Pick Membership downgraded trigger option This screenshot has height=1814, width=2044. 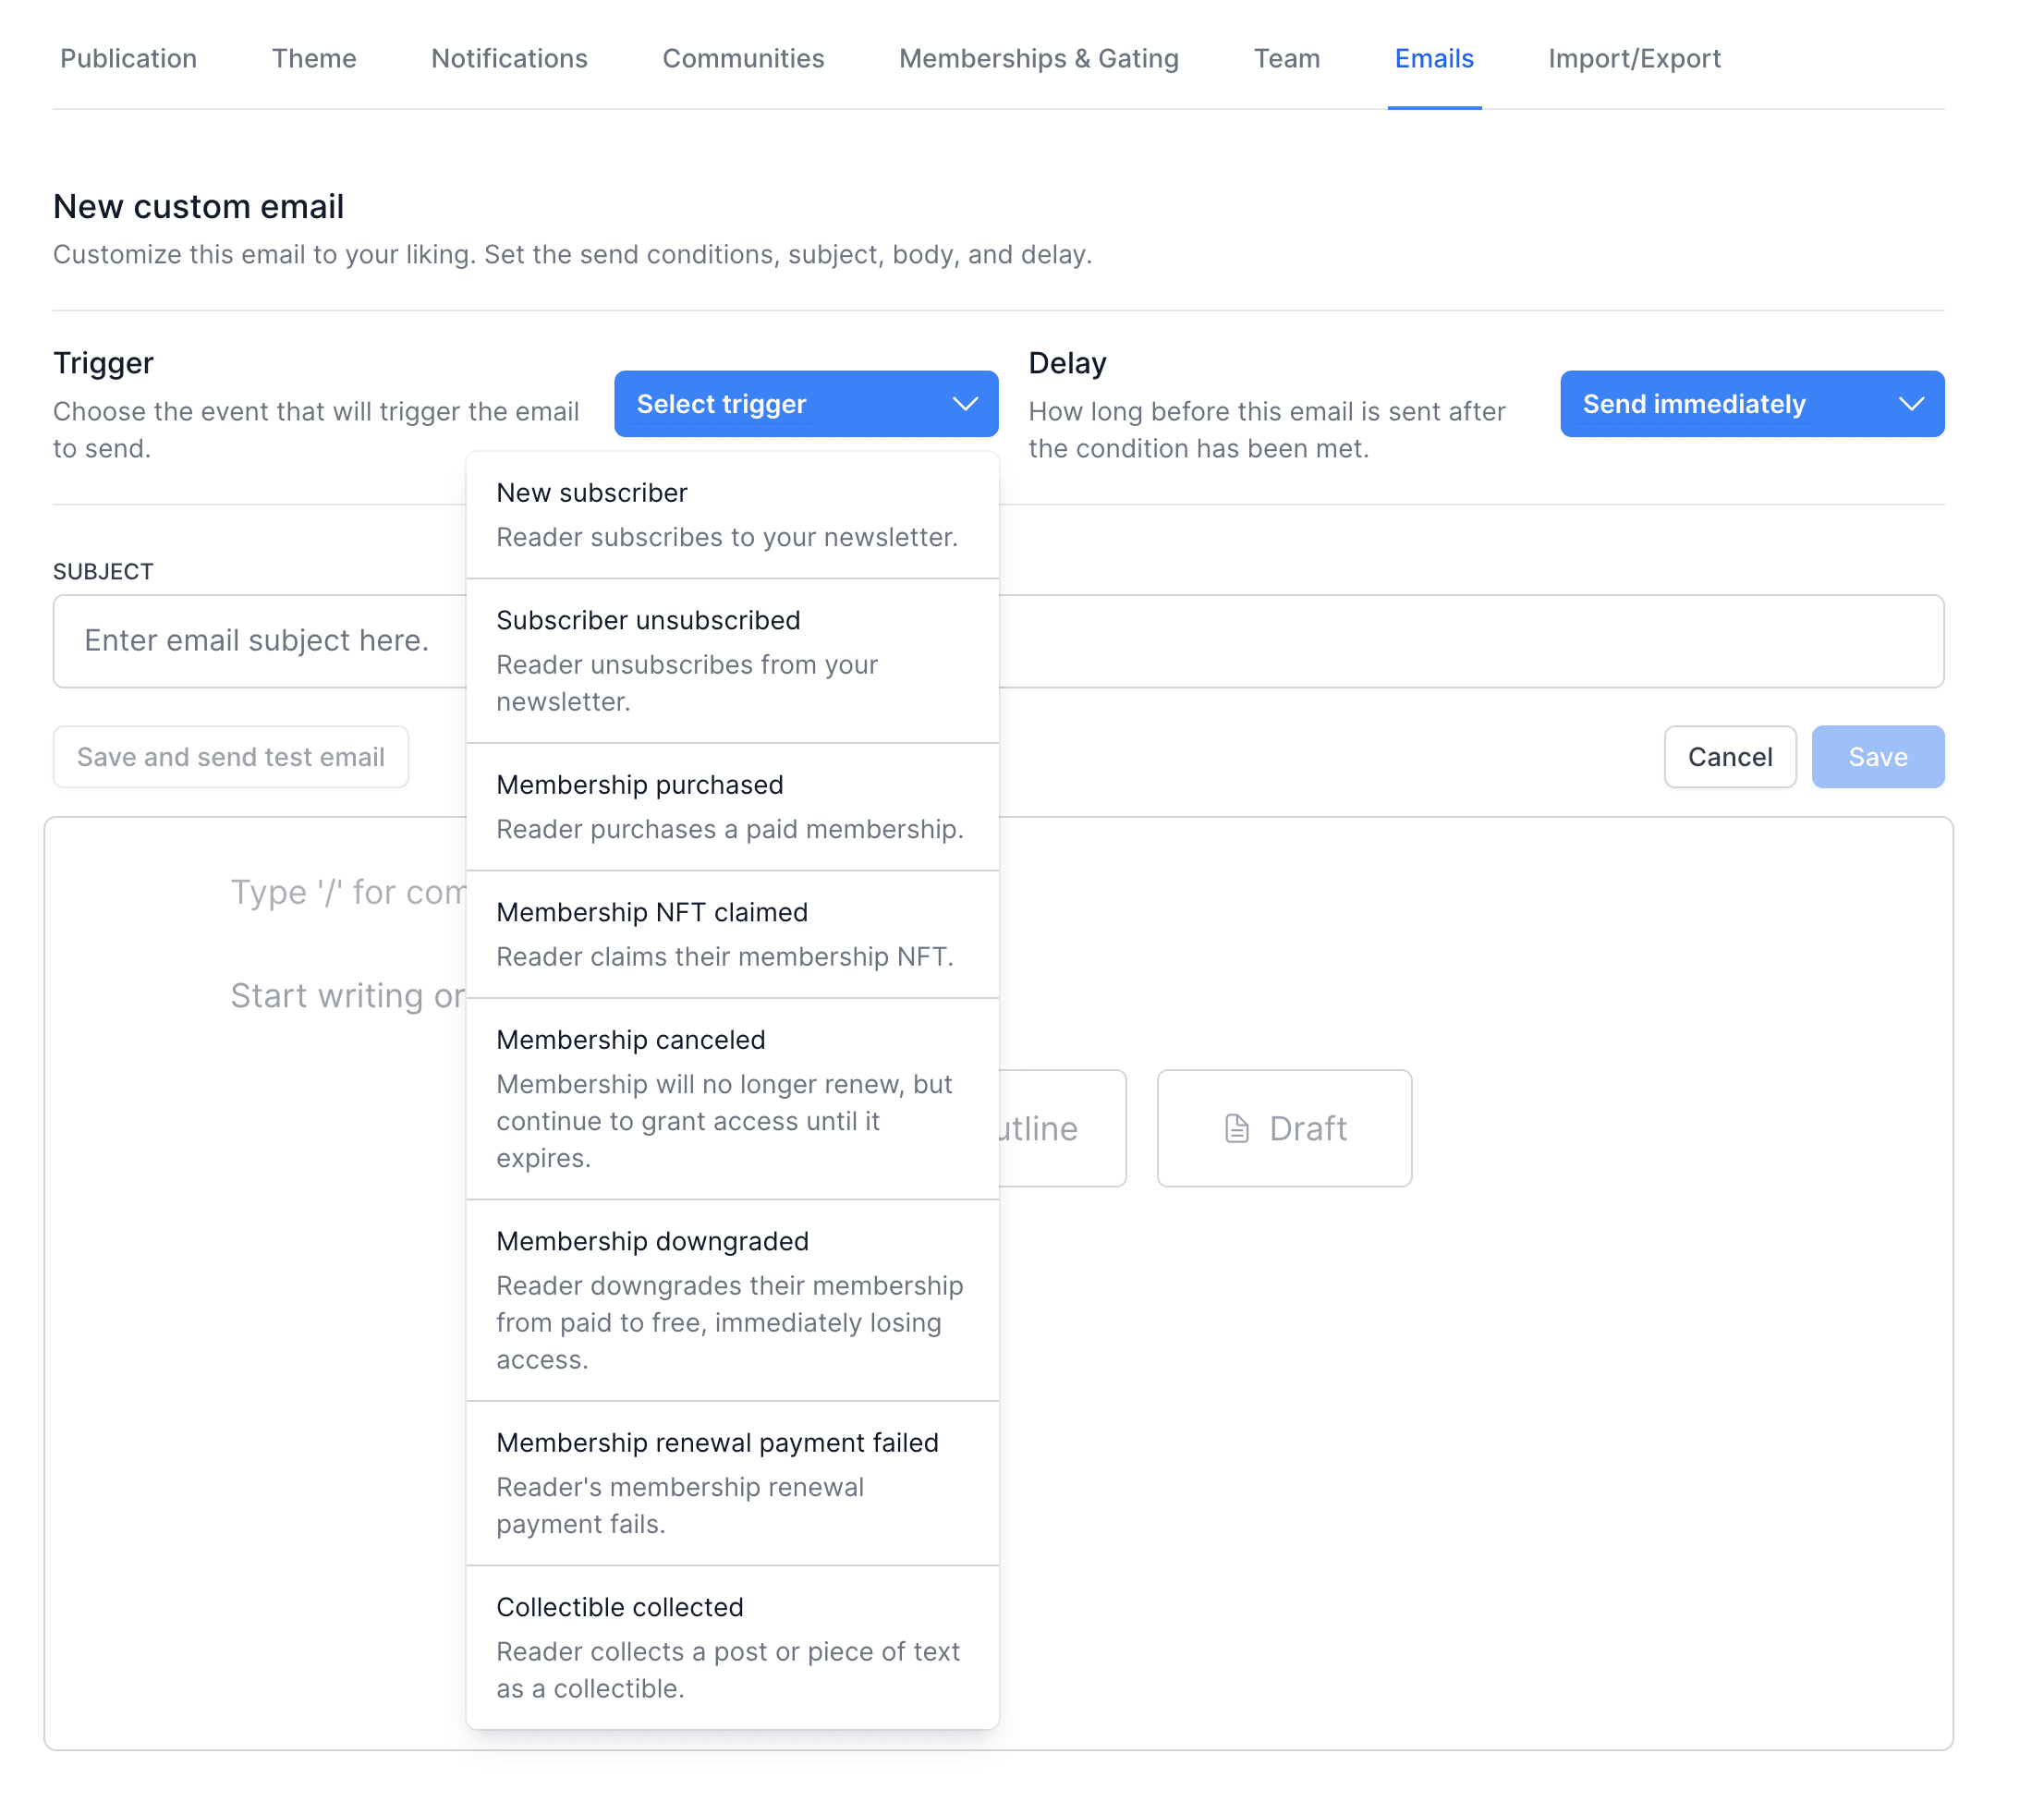732,1300
